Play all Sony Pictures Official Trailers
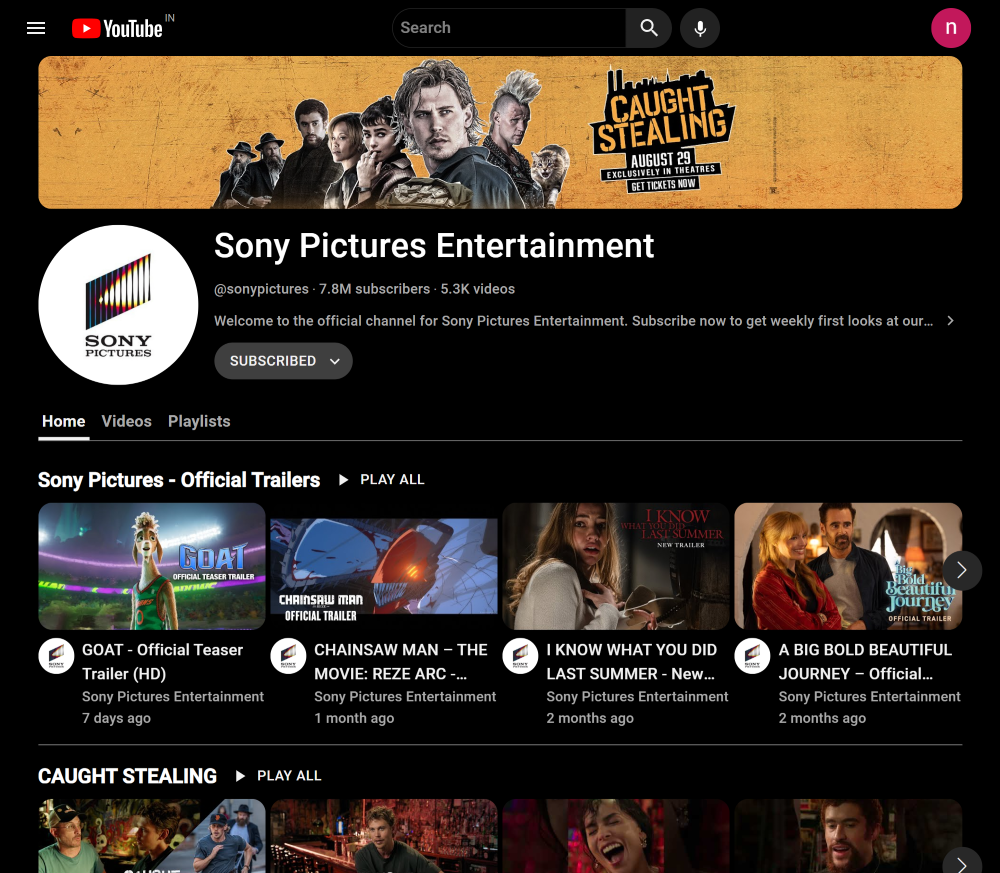This screenshot has width=1000, height=873. point(381,480)
